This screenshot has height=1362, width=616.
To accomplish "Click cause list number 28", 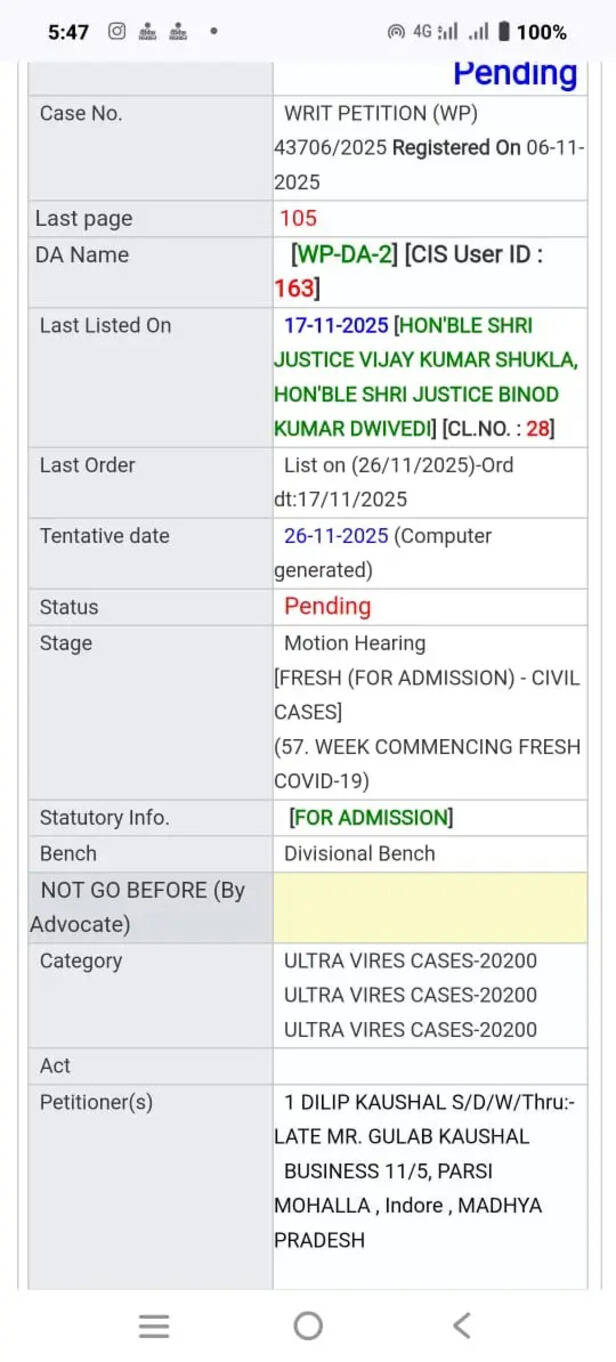I will click(538, 429).
